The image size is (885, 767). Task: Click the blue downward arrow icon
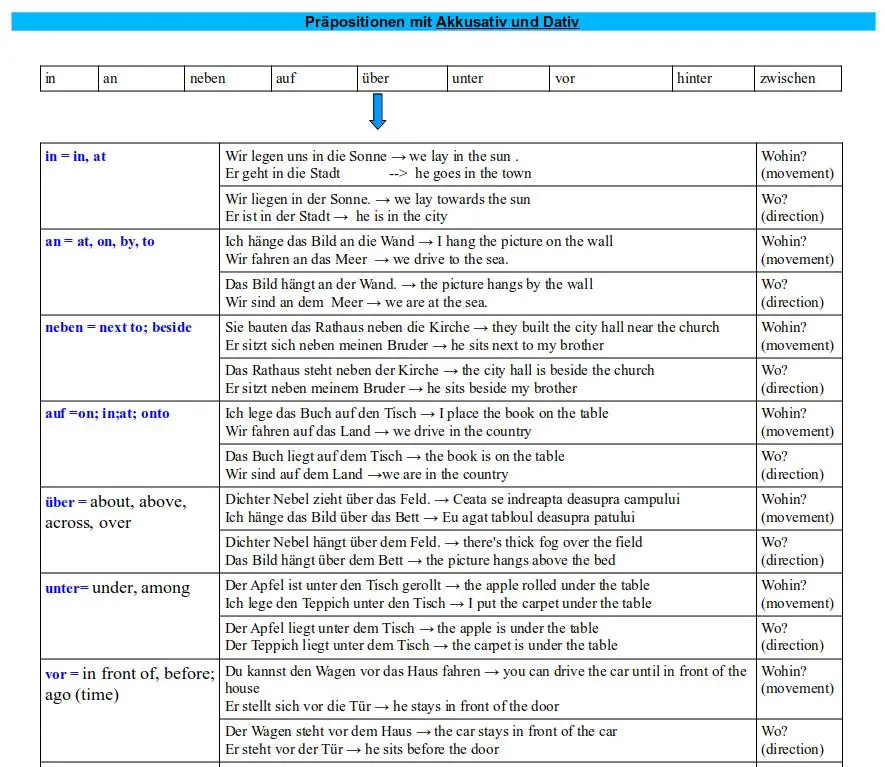pyautogui.click(x=378, y=111)
